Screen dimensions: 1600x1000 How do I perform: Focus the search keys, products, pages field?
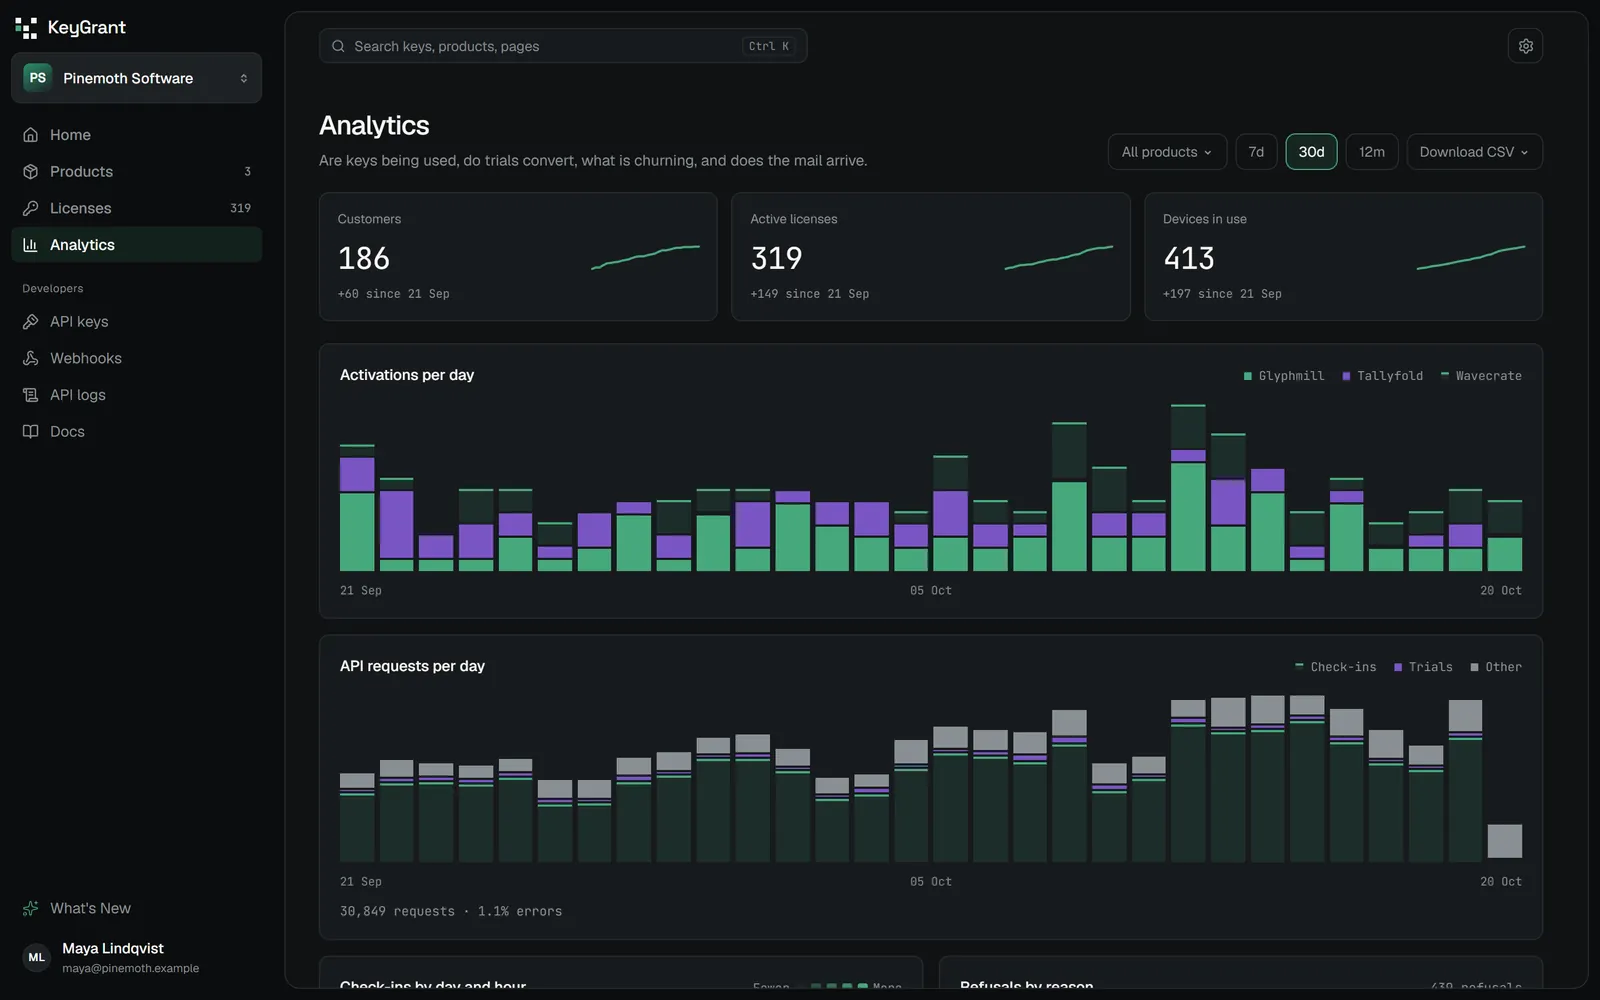pos(563,46)
